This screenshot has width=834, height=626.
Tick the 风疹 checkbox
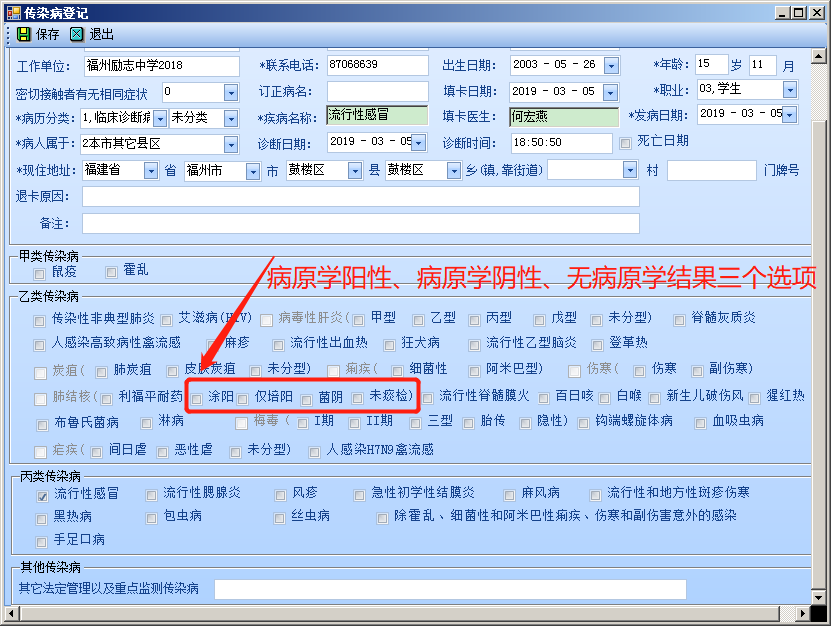280,495
